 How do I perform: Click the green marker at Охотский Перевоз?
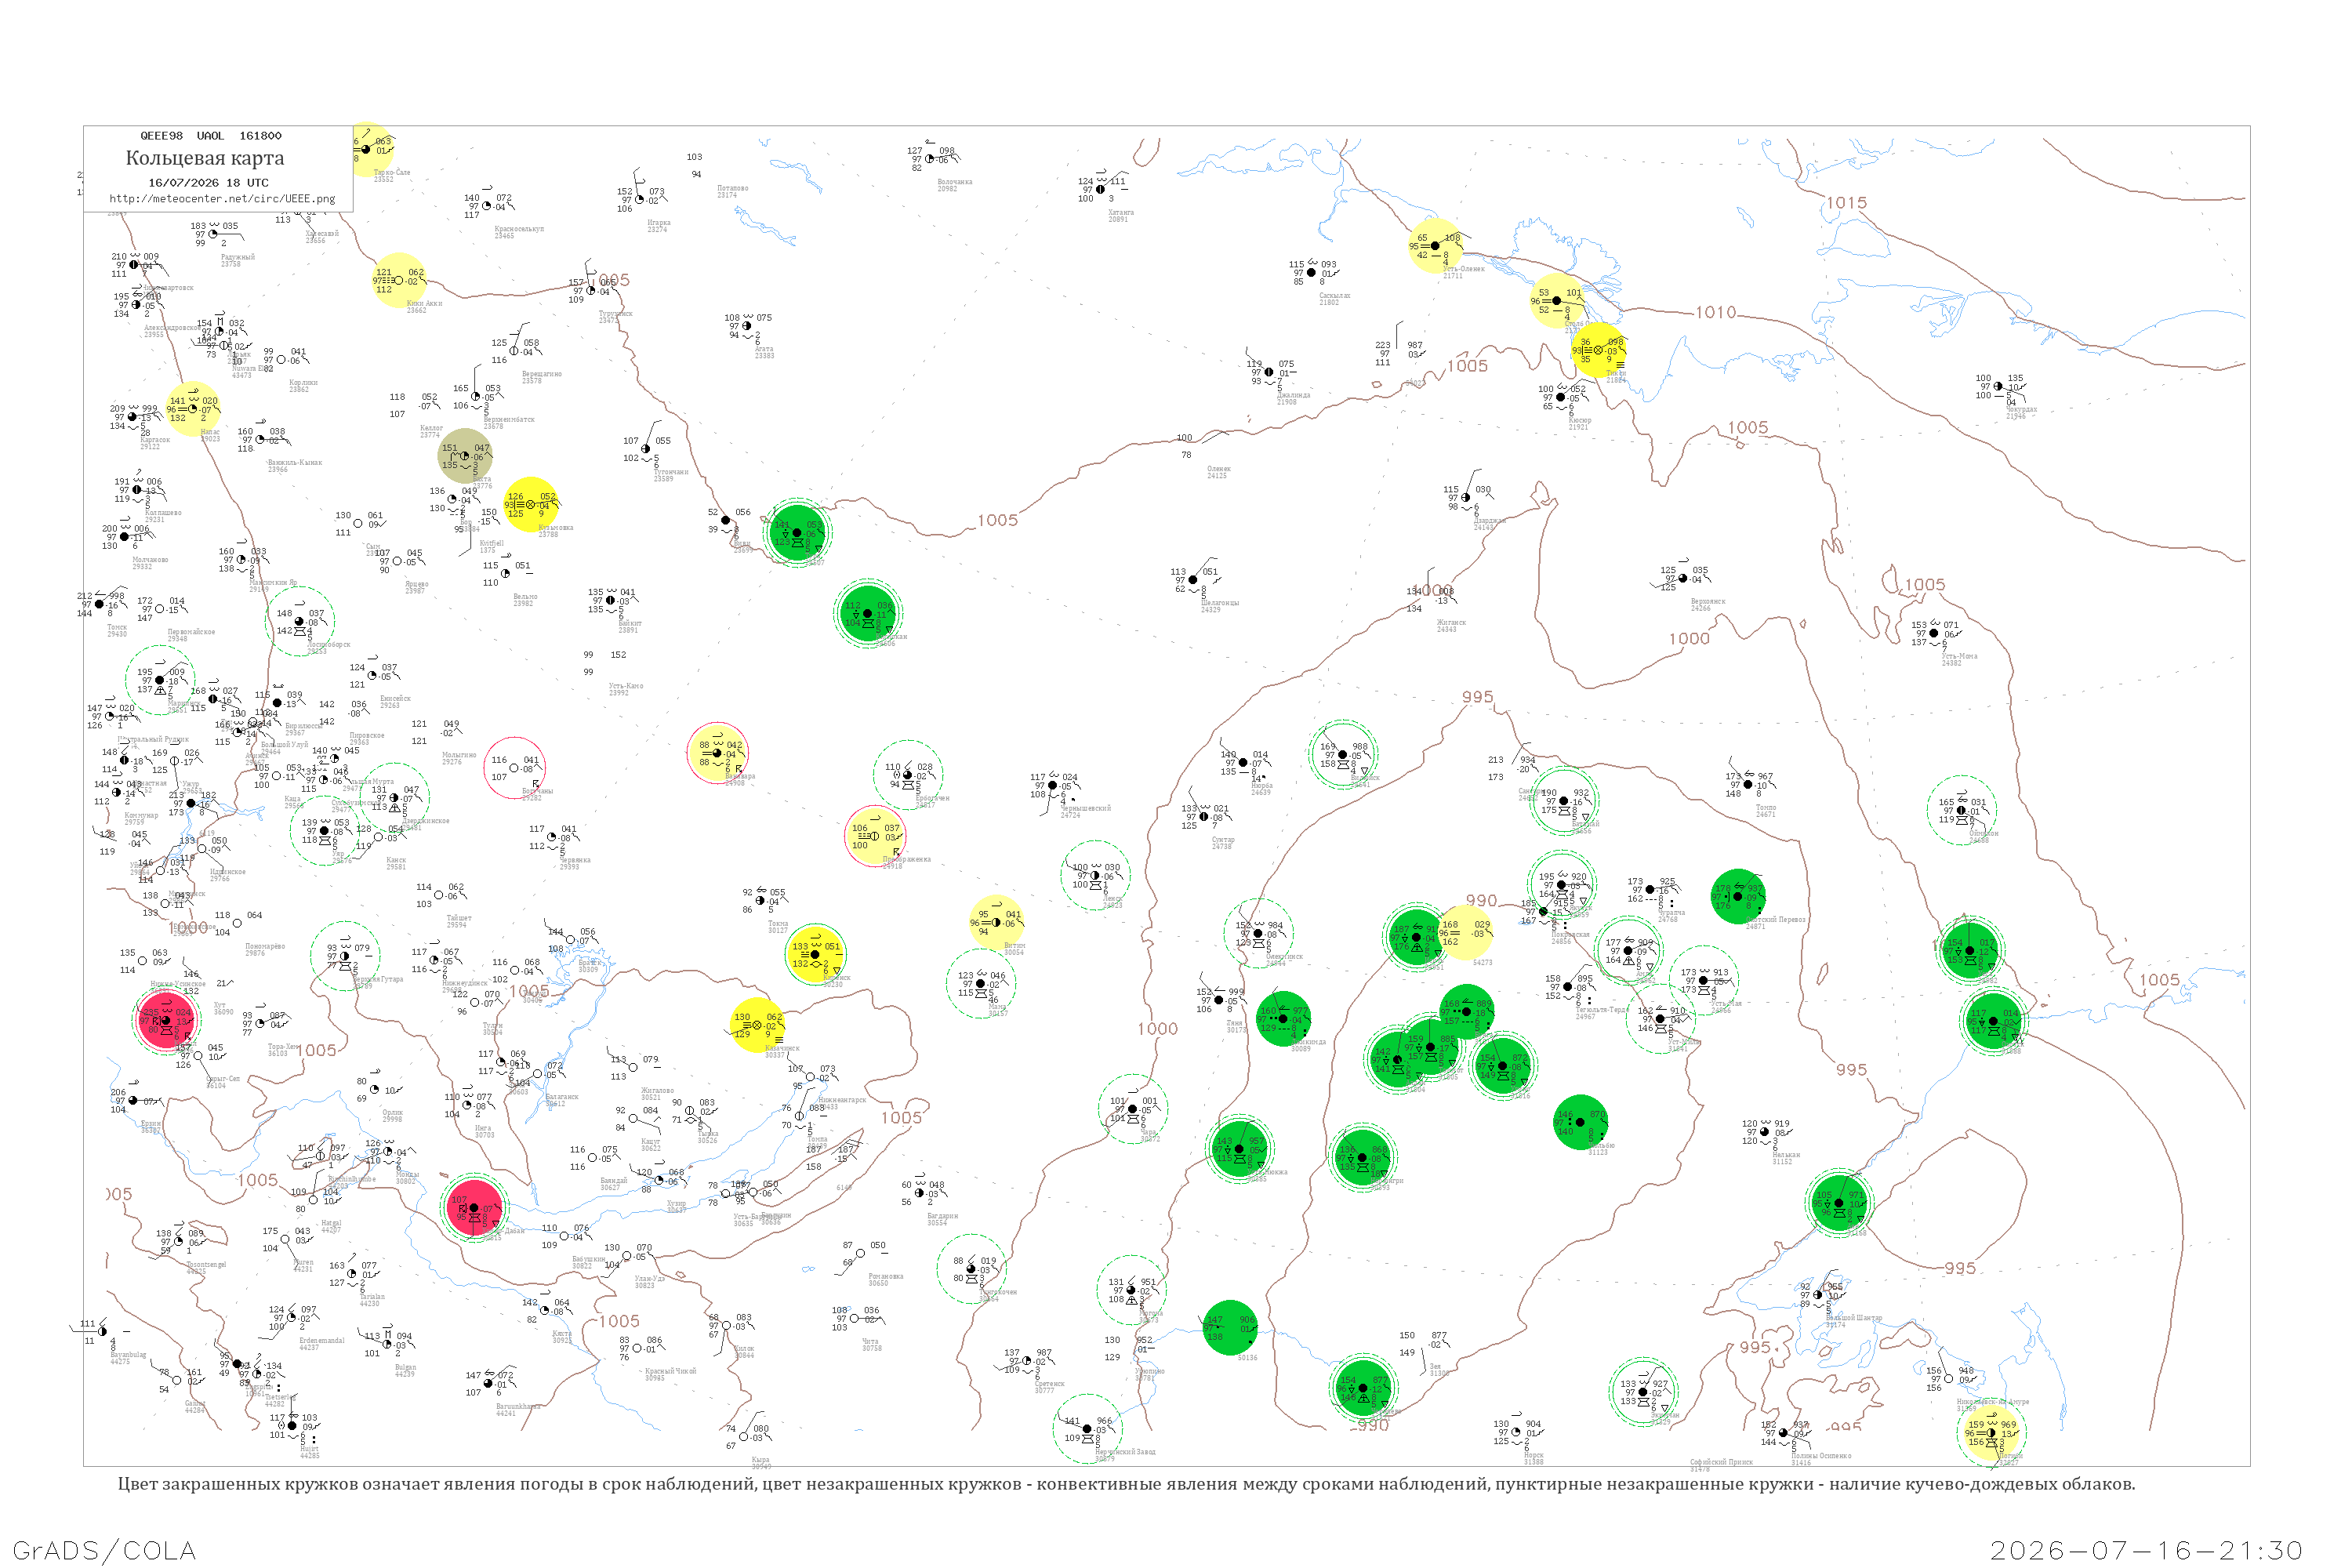(x=1737, y=897)
